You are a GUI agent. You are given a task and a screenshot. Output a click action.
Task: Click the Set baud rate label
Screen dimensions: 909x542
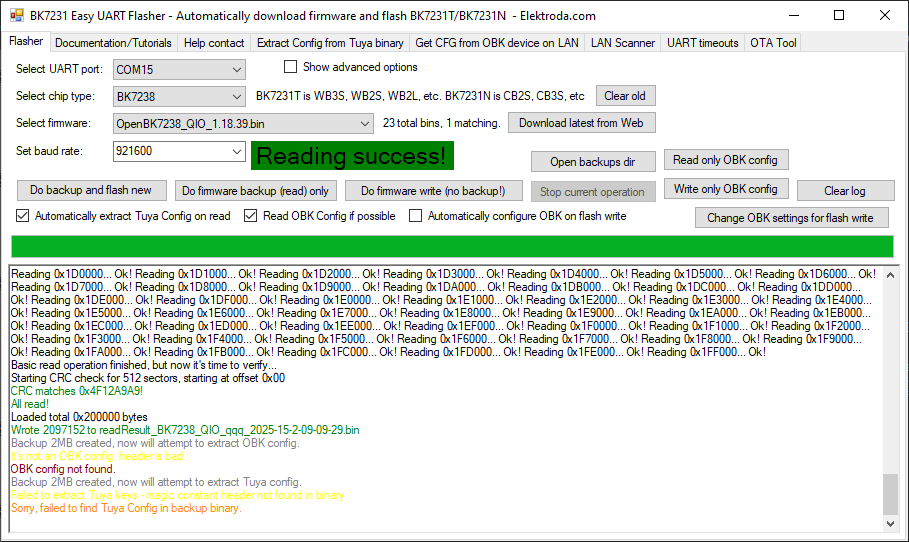coord(49,151)
